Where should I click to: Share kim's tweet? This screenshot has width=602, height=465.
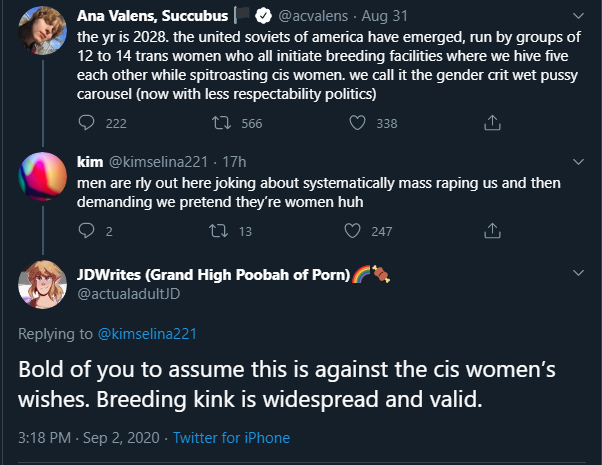[x=492, y=231]
